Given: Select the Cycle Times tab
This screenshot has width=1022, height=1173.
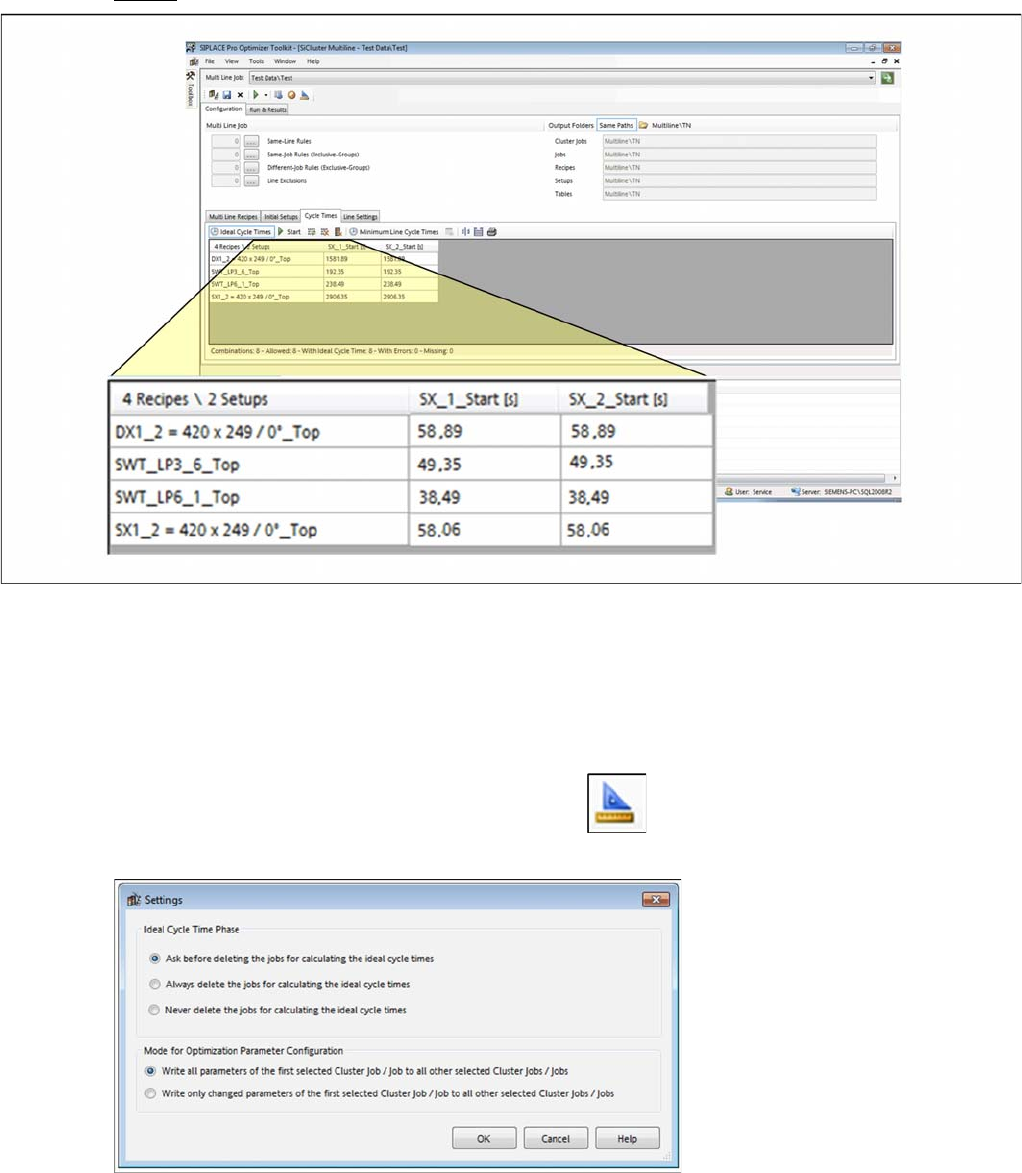Looking at the screenshot, I should pyautogui.click(x=321, y=215).
